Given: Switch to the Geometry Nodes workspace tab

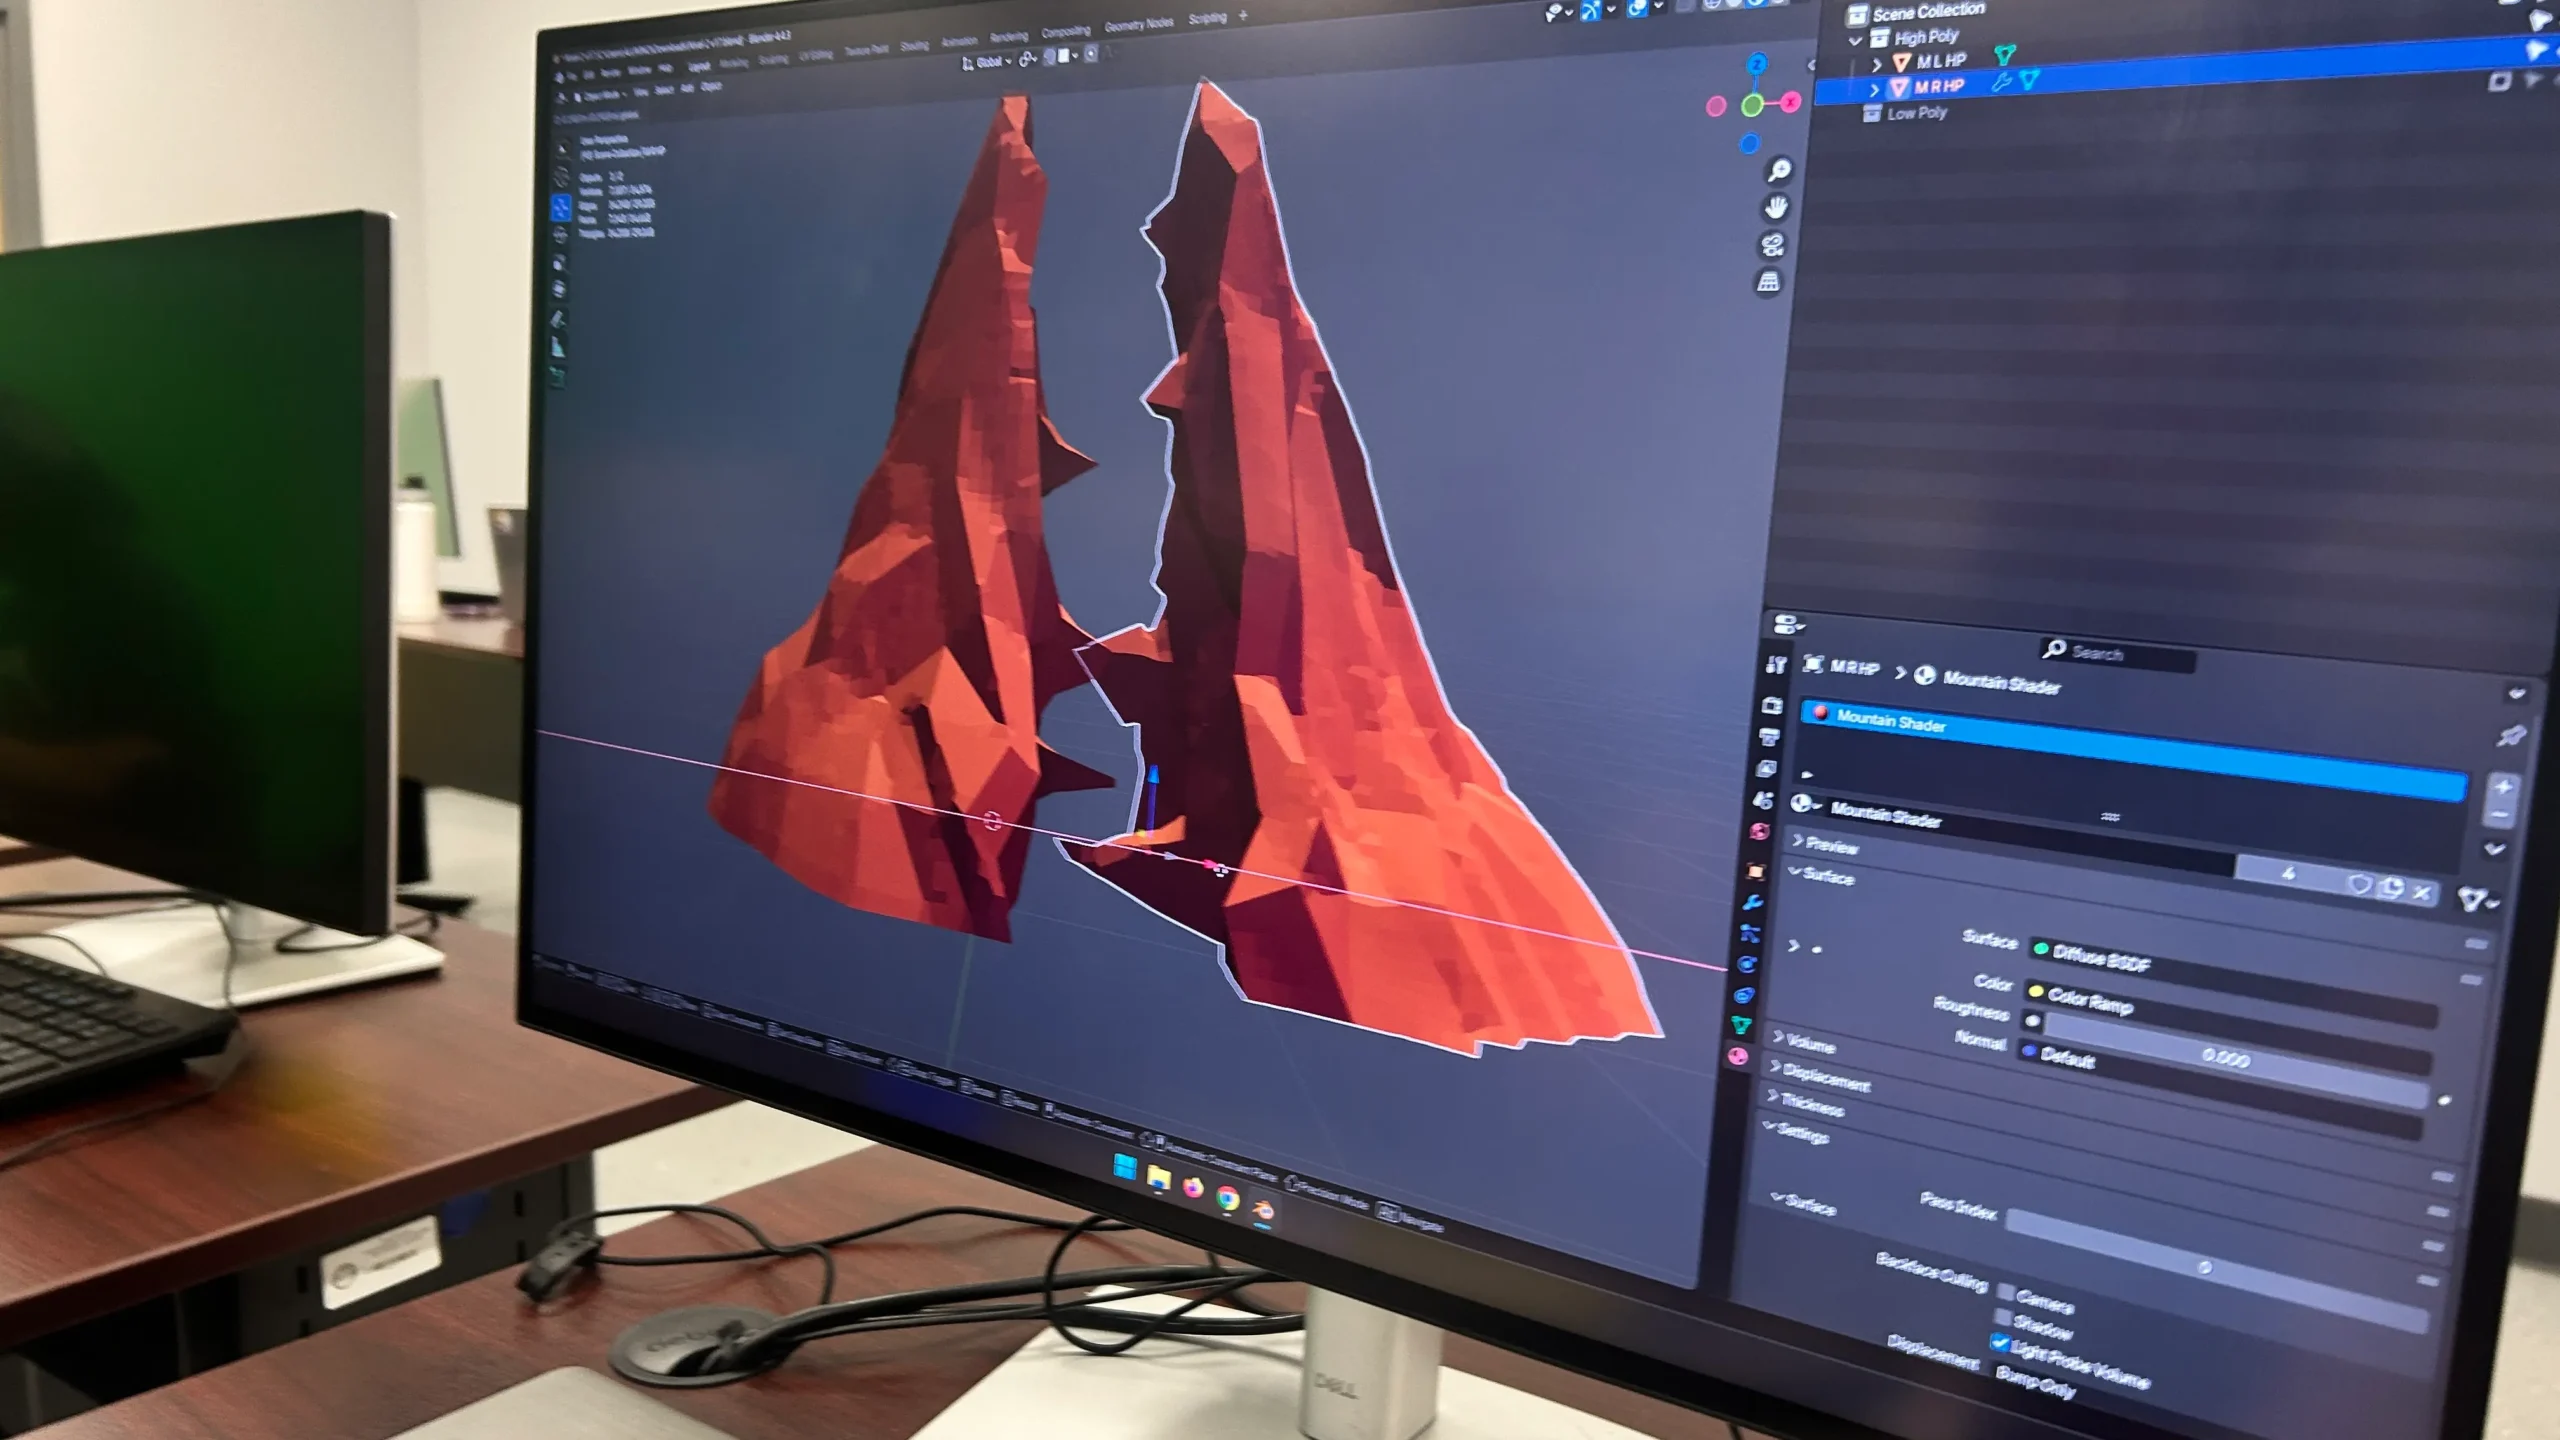Looking at the screenshot, I should click(x=1138, y=24).
